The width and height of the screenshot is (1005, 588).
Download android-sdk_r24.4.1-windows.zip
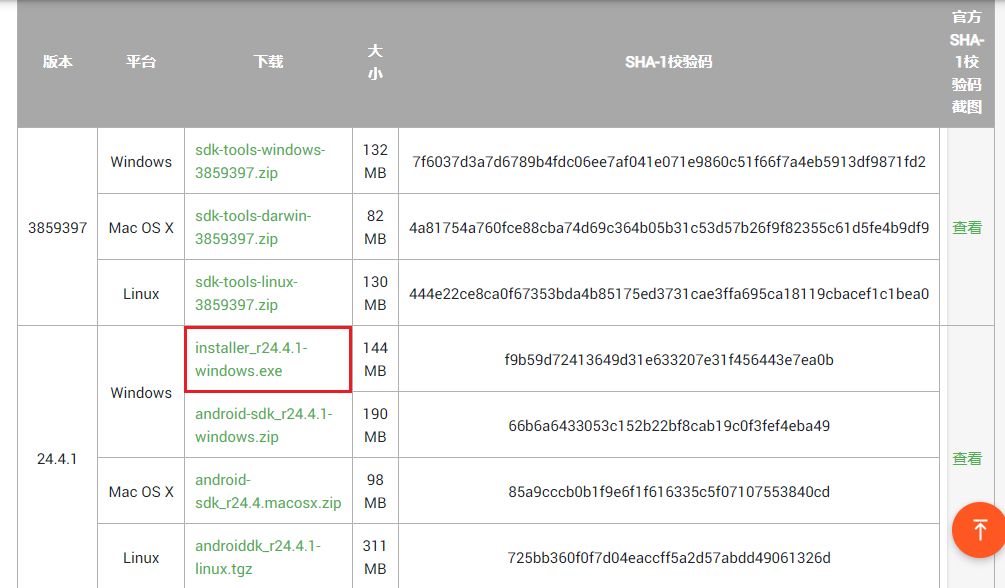tap(263, 425)
